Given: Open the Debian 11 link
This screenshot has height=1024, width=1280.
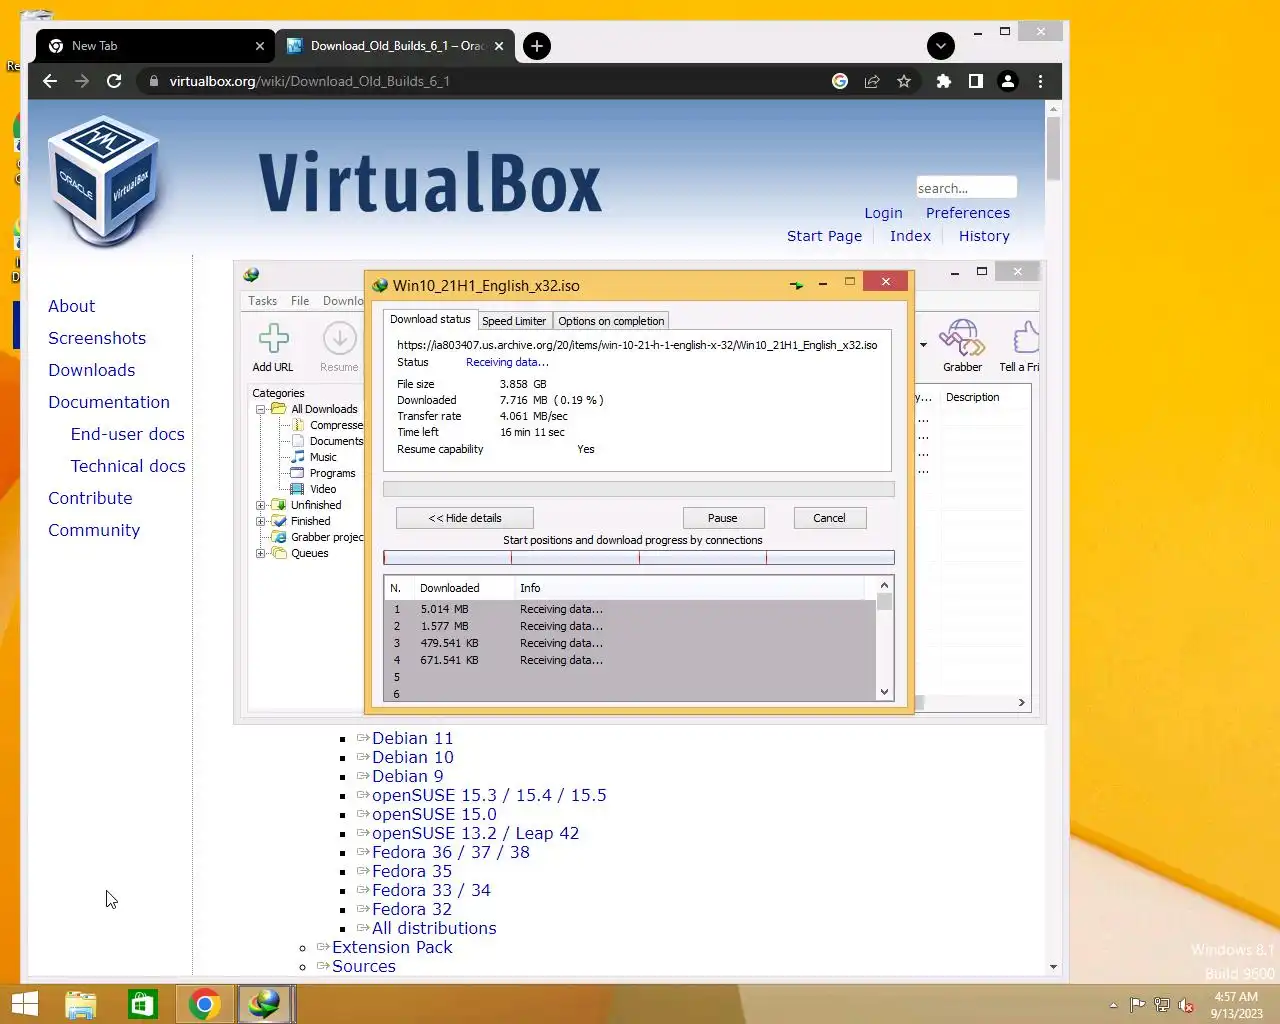Looking at the screenshot, I should (x=413, y=738).
